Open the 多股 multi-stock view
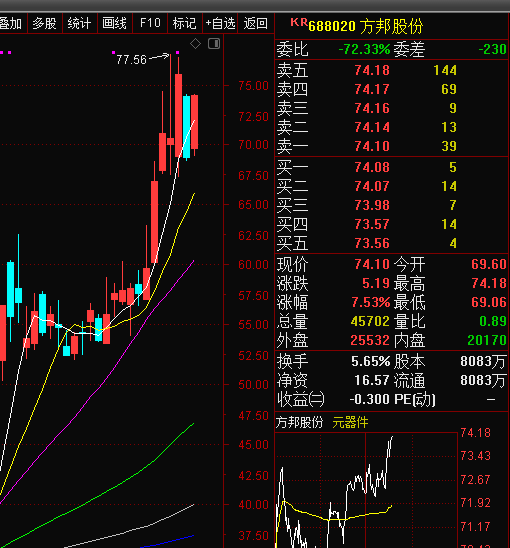Screen dimensions: 510x548 [45, 23]
